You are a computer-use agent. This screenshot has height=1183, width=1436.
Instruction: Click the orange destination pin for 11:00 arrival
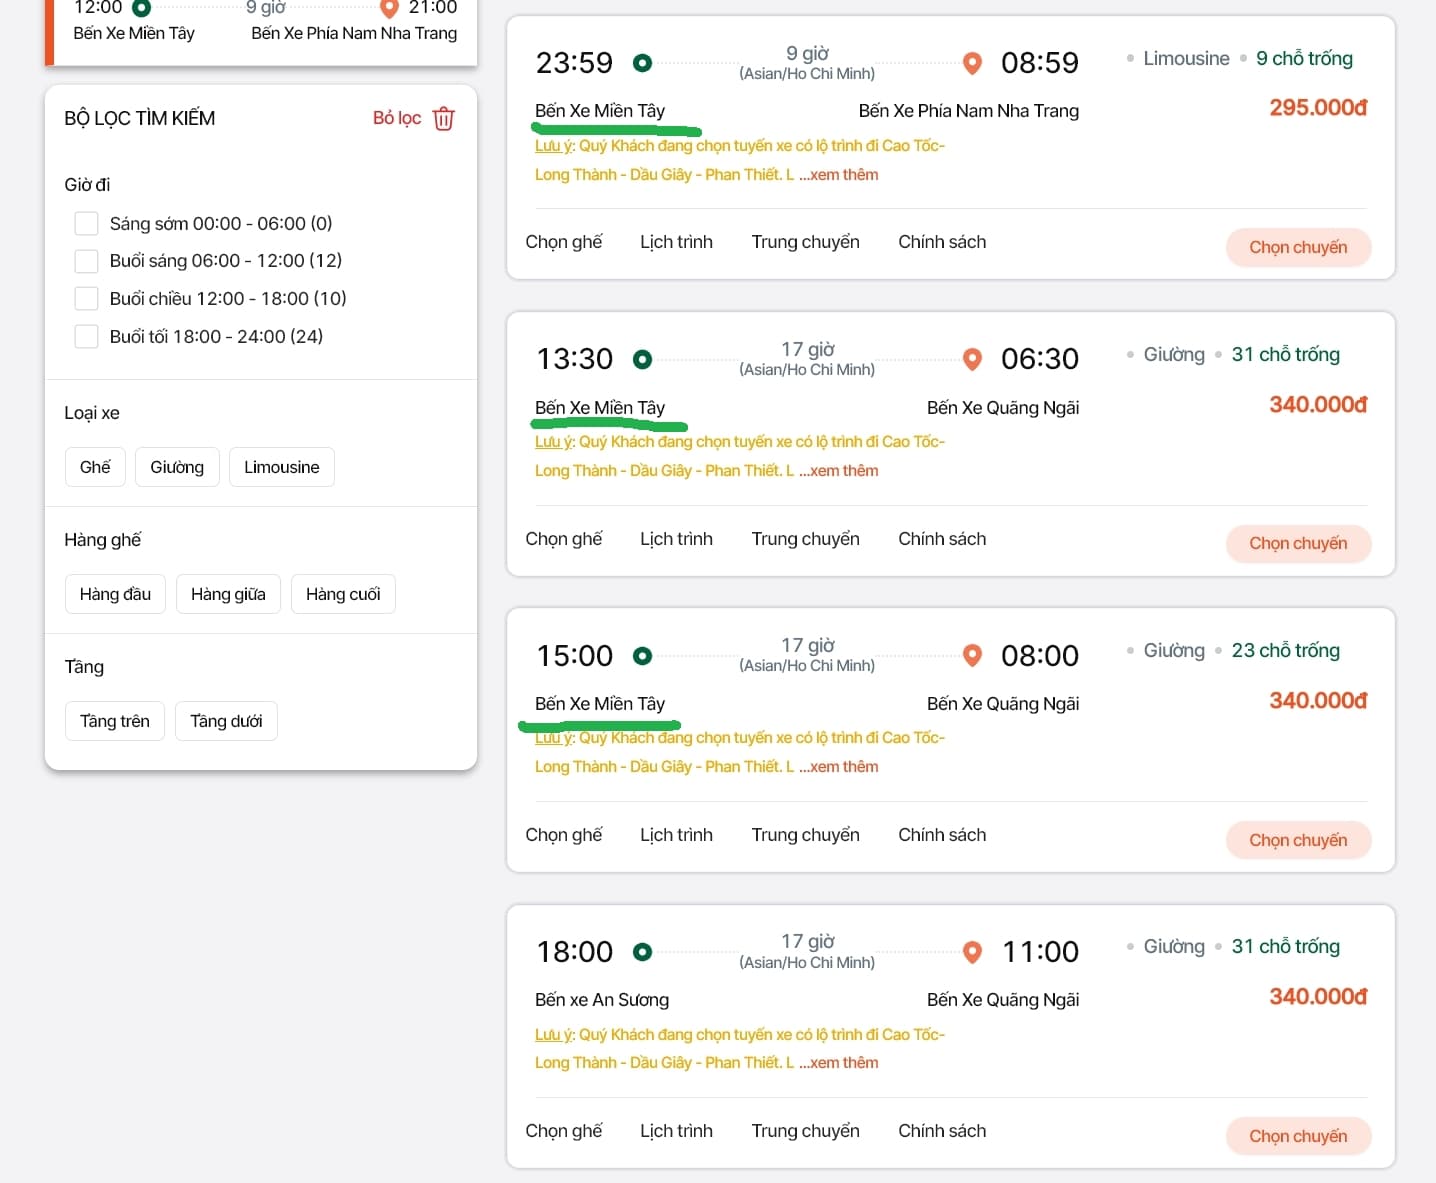point(972,952)
